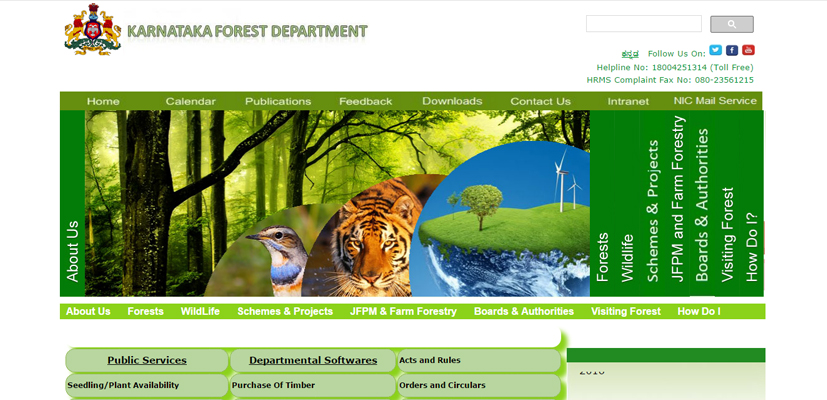827x400 pixels.
Task: Open About Us in light green bar
Action: pos(88,311)
